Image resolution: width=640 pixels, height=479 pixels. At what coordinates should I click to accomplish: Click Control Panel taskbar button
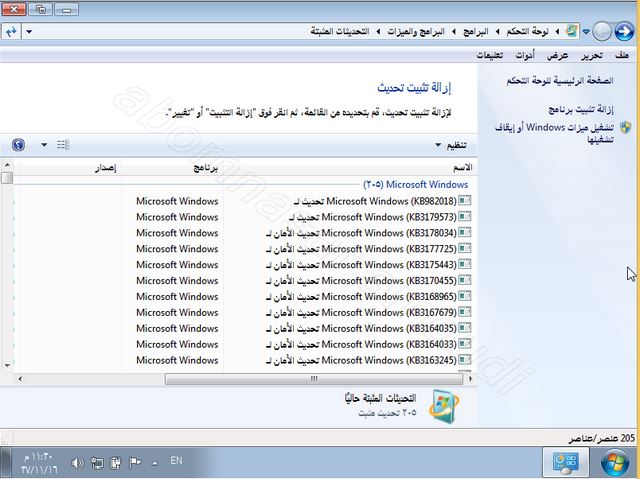(x=566, y=462)
